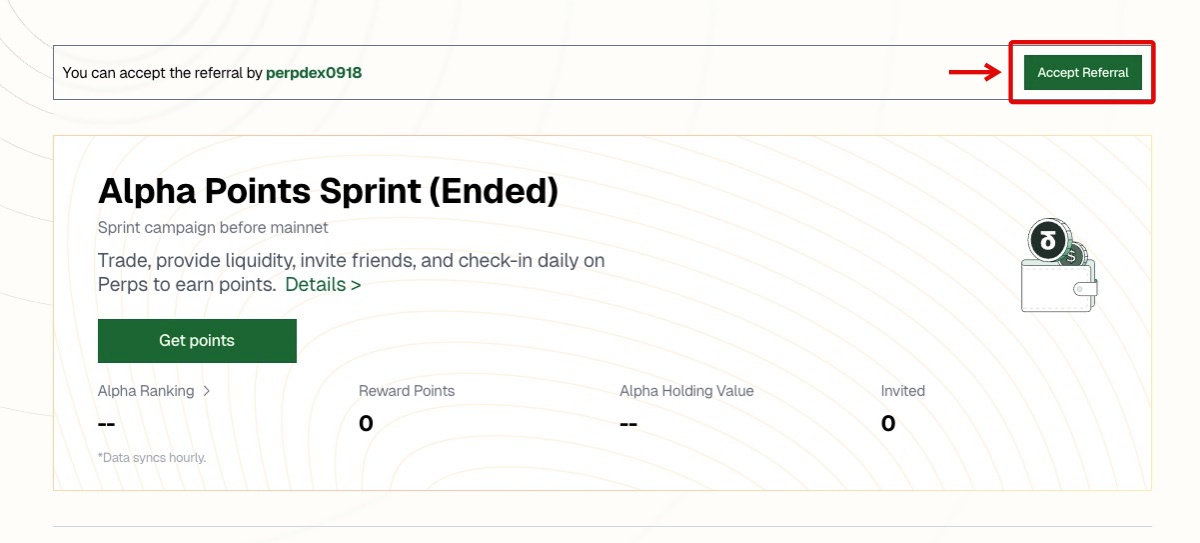
Task: Click the Alpha Ranking dashes value
Action: (107, 424)
